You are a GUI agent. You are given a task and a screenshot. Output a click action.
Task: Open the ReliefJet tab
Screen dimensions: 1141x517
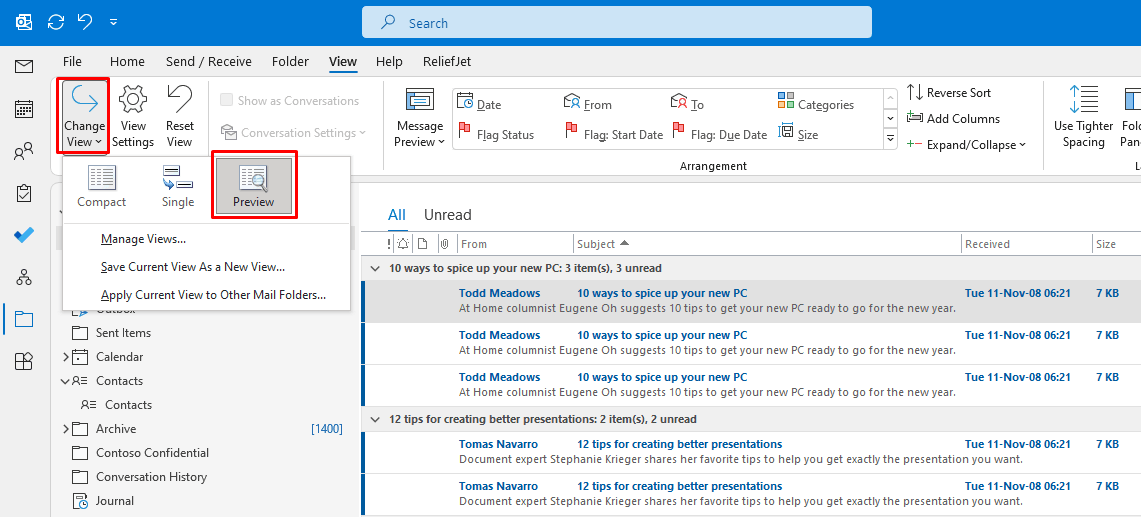pyautogui.click(x=448, y=62)
